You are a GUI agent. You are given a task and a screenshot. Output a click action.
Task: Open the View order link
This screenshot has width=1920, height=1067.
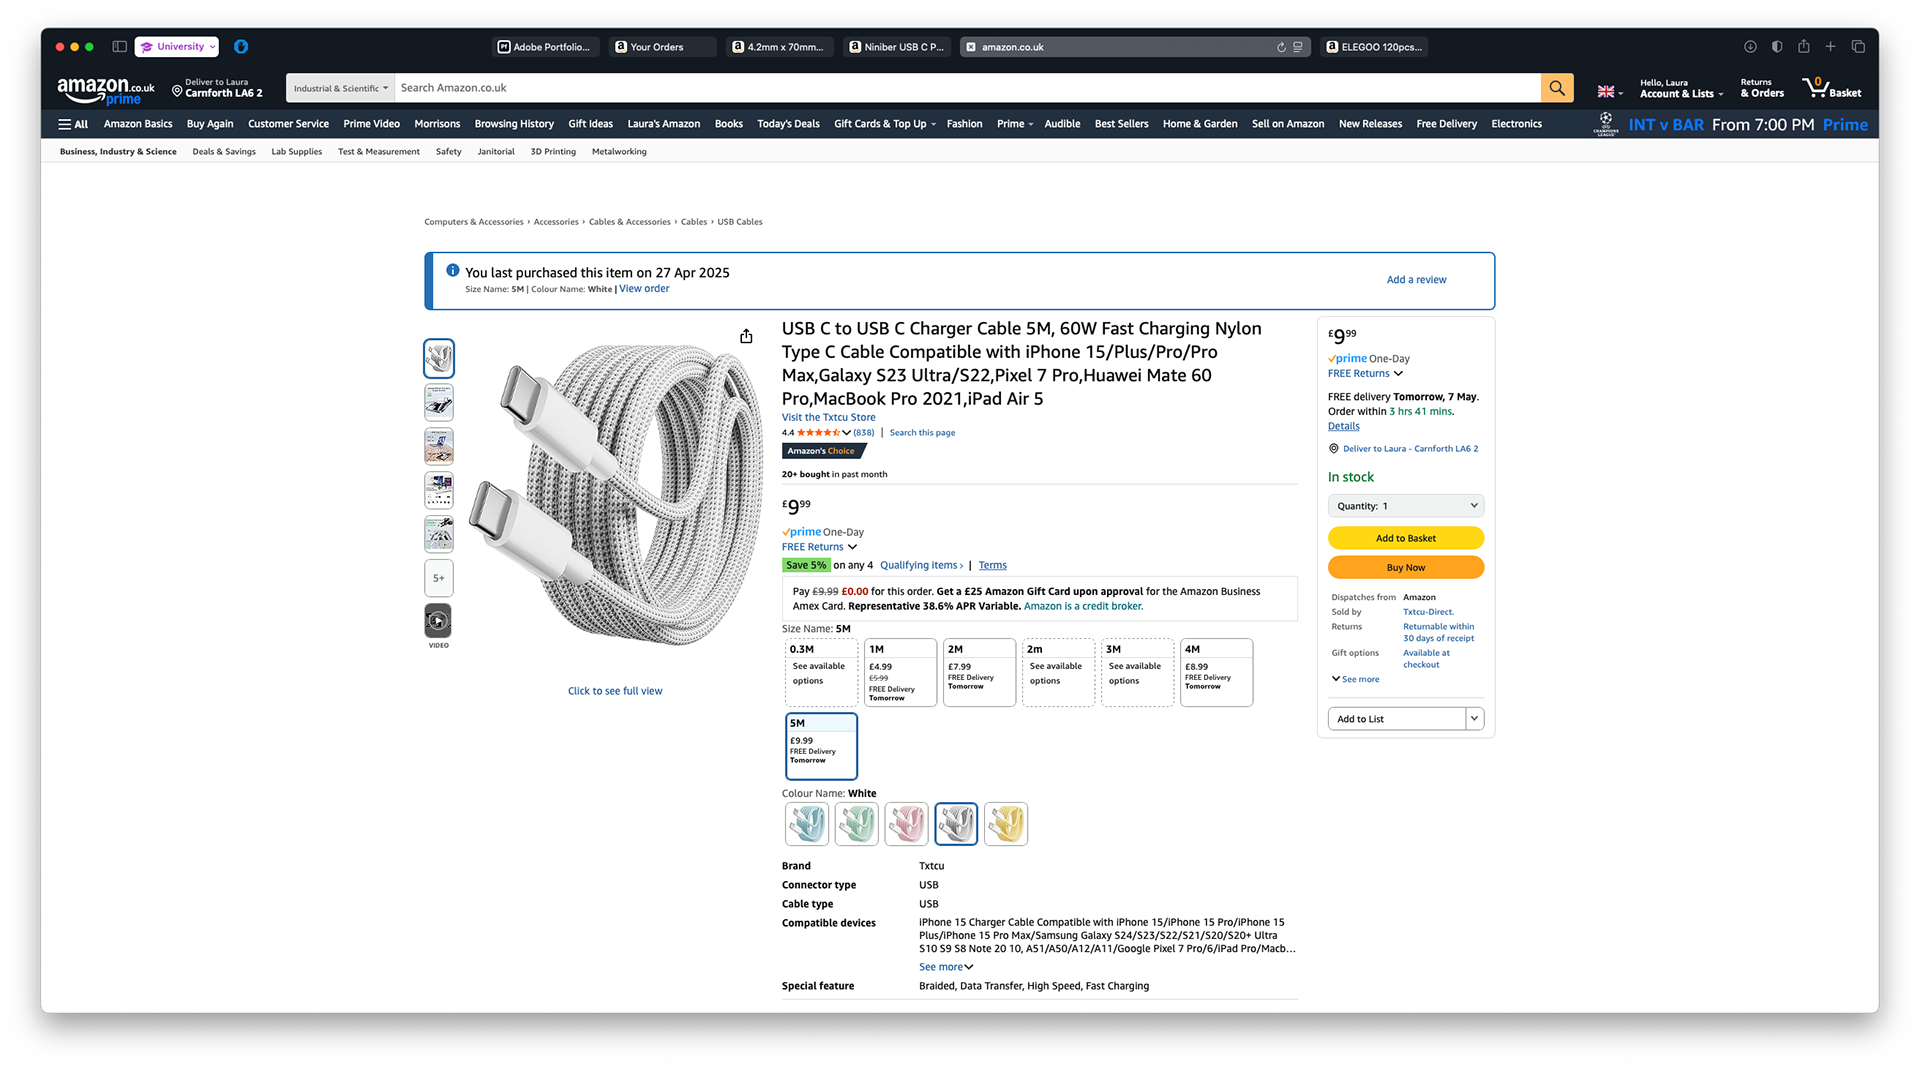(644, 289)
